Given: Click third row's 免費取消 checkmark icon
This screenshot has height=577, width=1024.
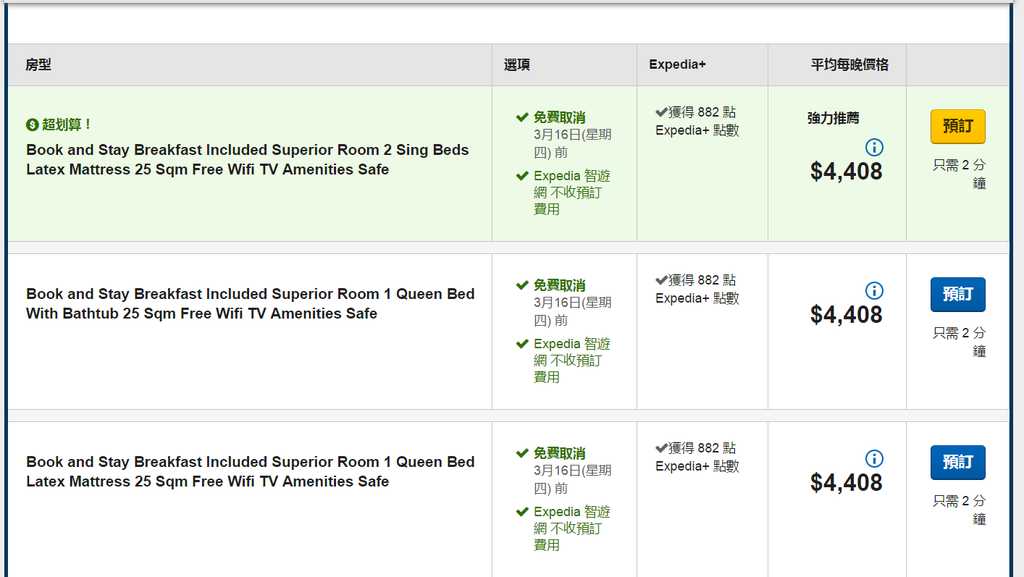Looking at the screenshot, I should tap(522, 453).
